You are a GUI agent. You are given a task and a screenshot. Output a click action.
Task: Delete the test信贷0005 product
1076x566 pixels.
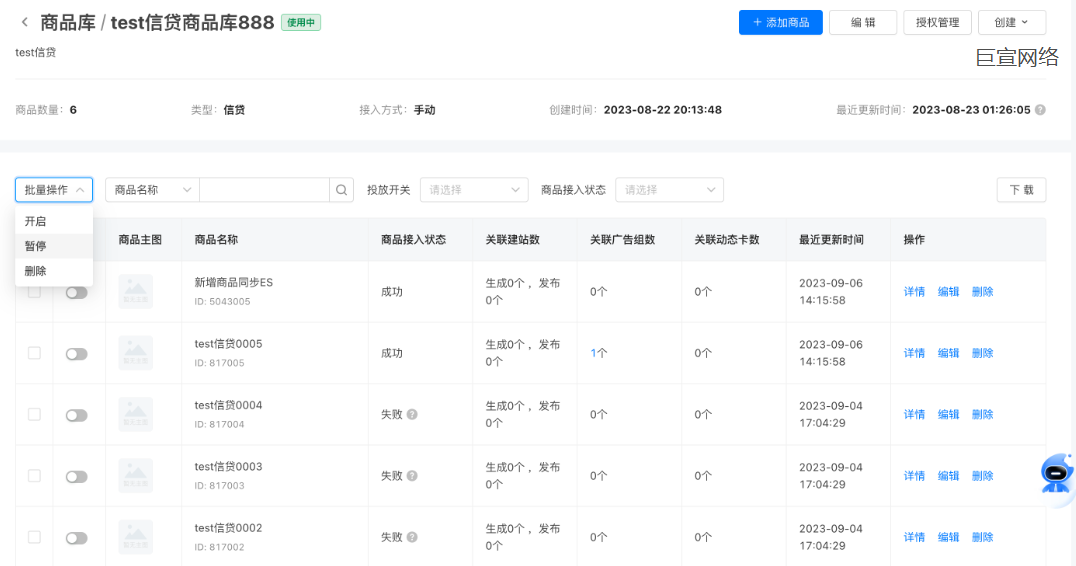coord(983,353)
